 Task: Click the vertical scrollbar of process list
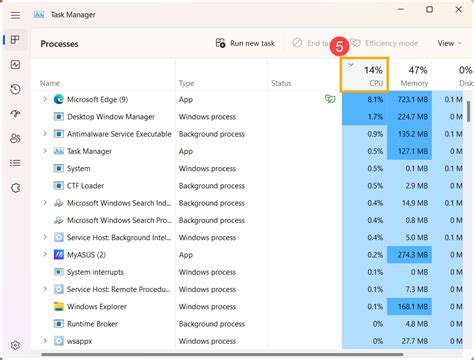click(x=468, y=112)
